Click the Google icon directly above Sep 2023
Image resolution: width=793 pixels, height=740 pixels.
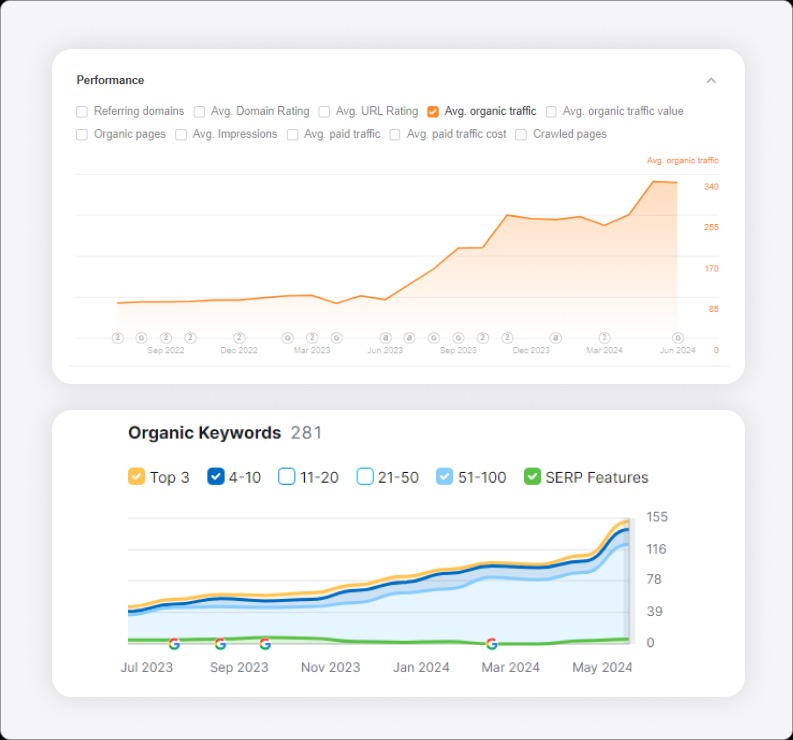220,644
